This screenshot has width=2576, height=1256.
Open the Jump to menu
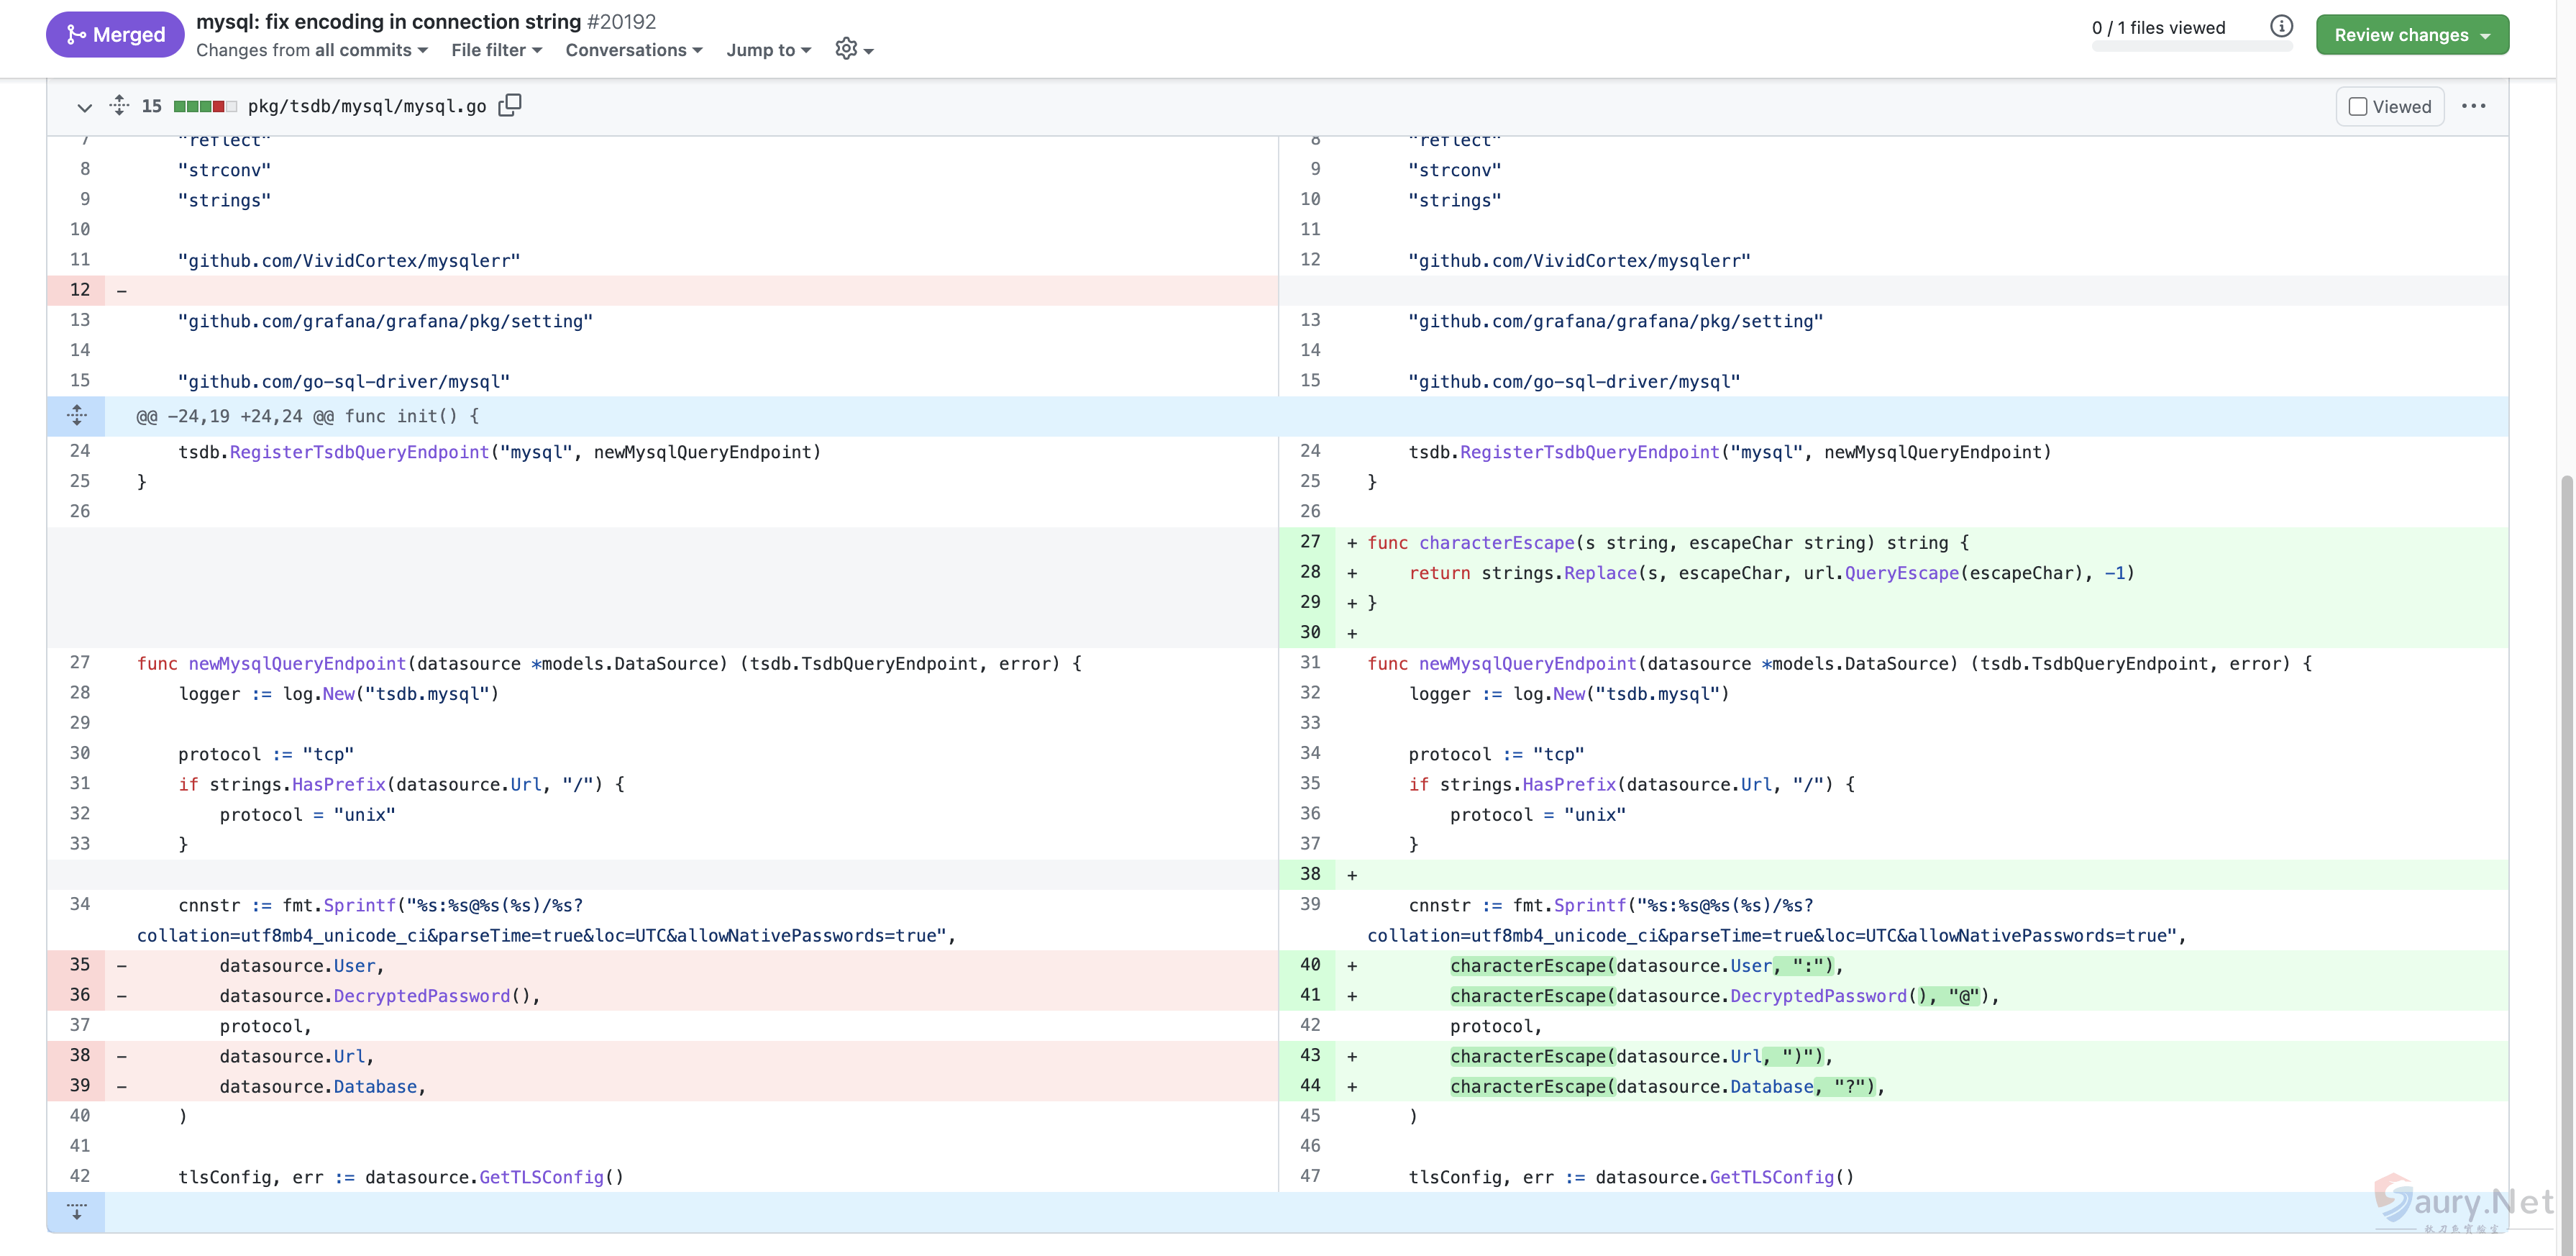768,50
